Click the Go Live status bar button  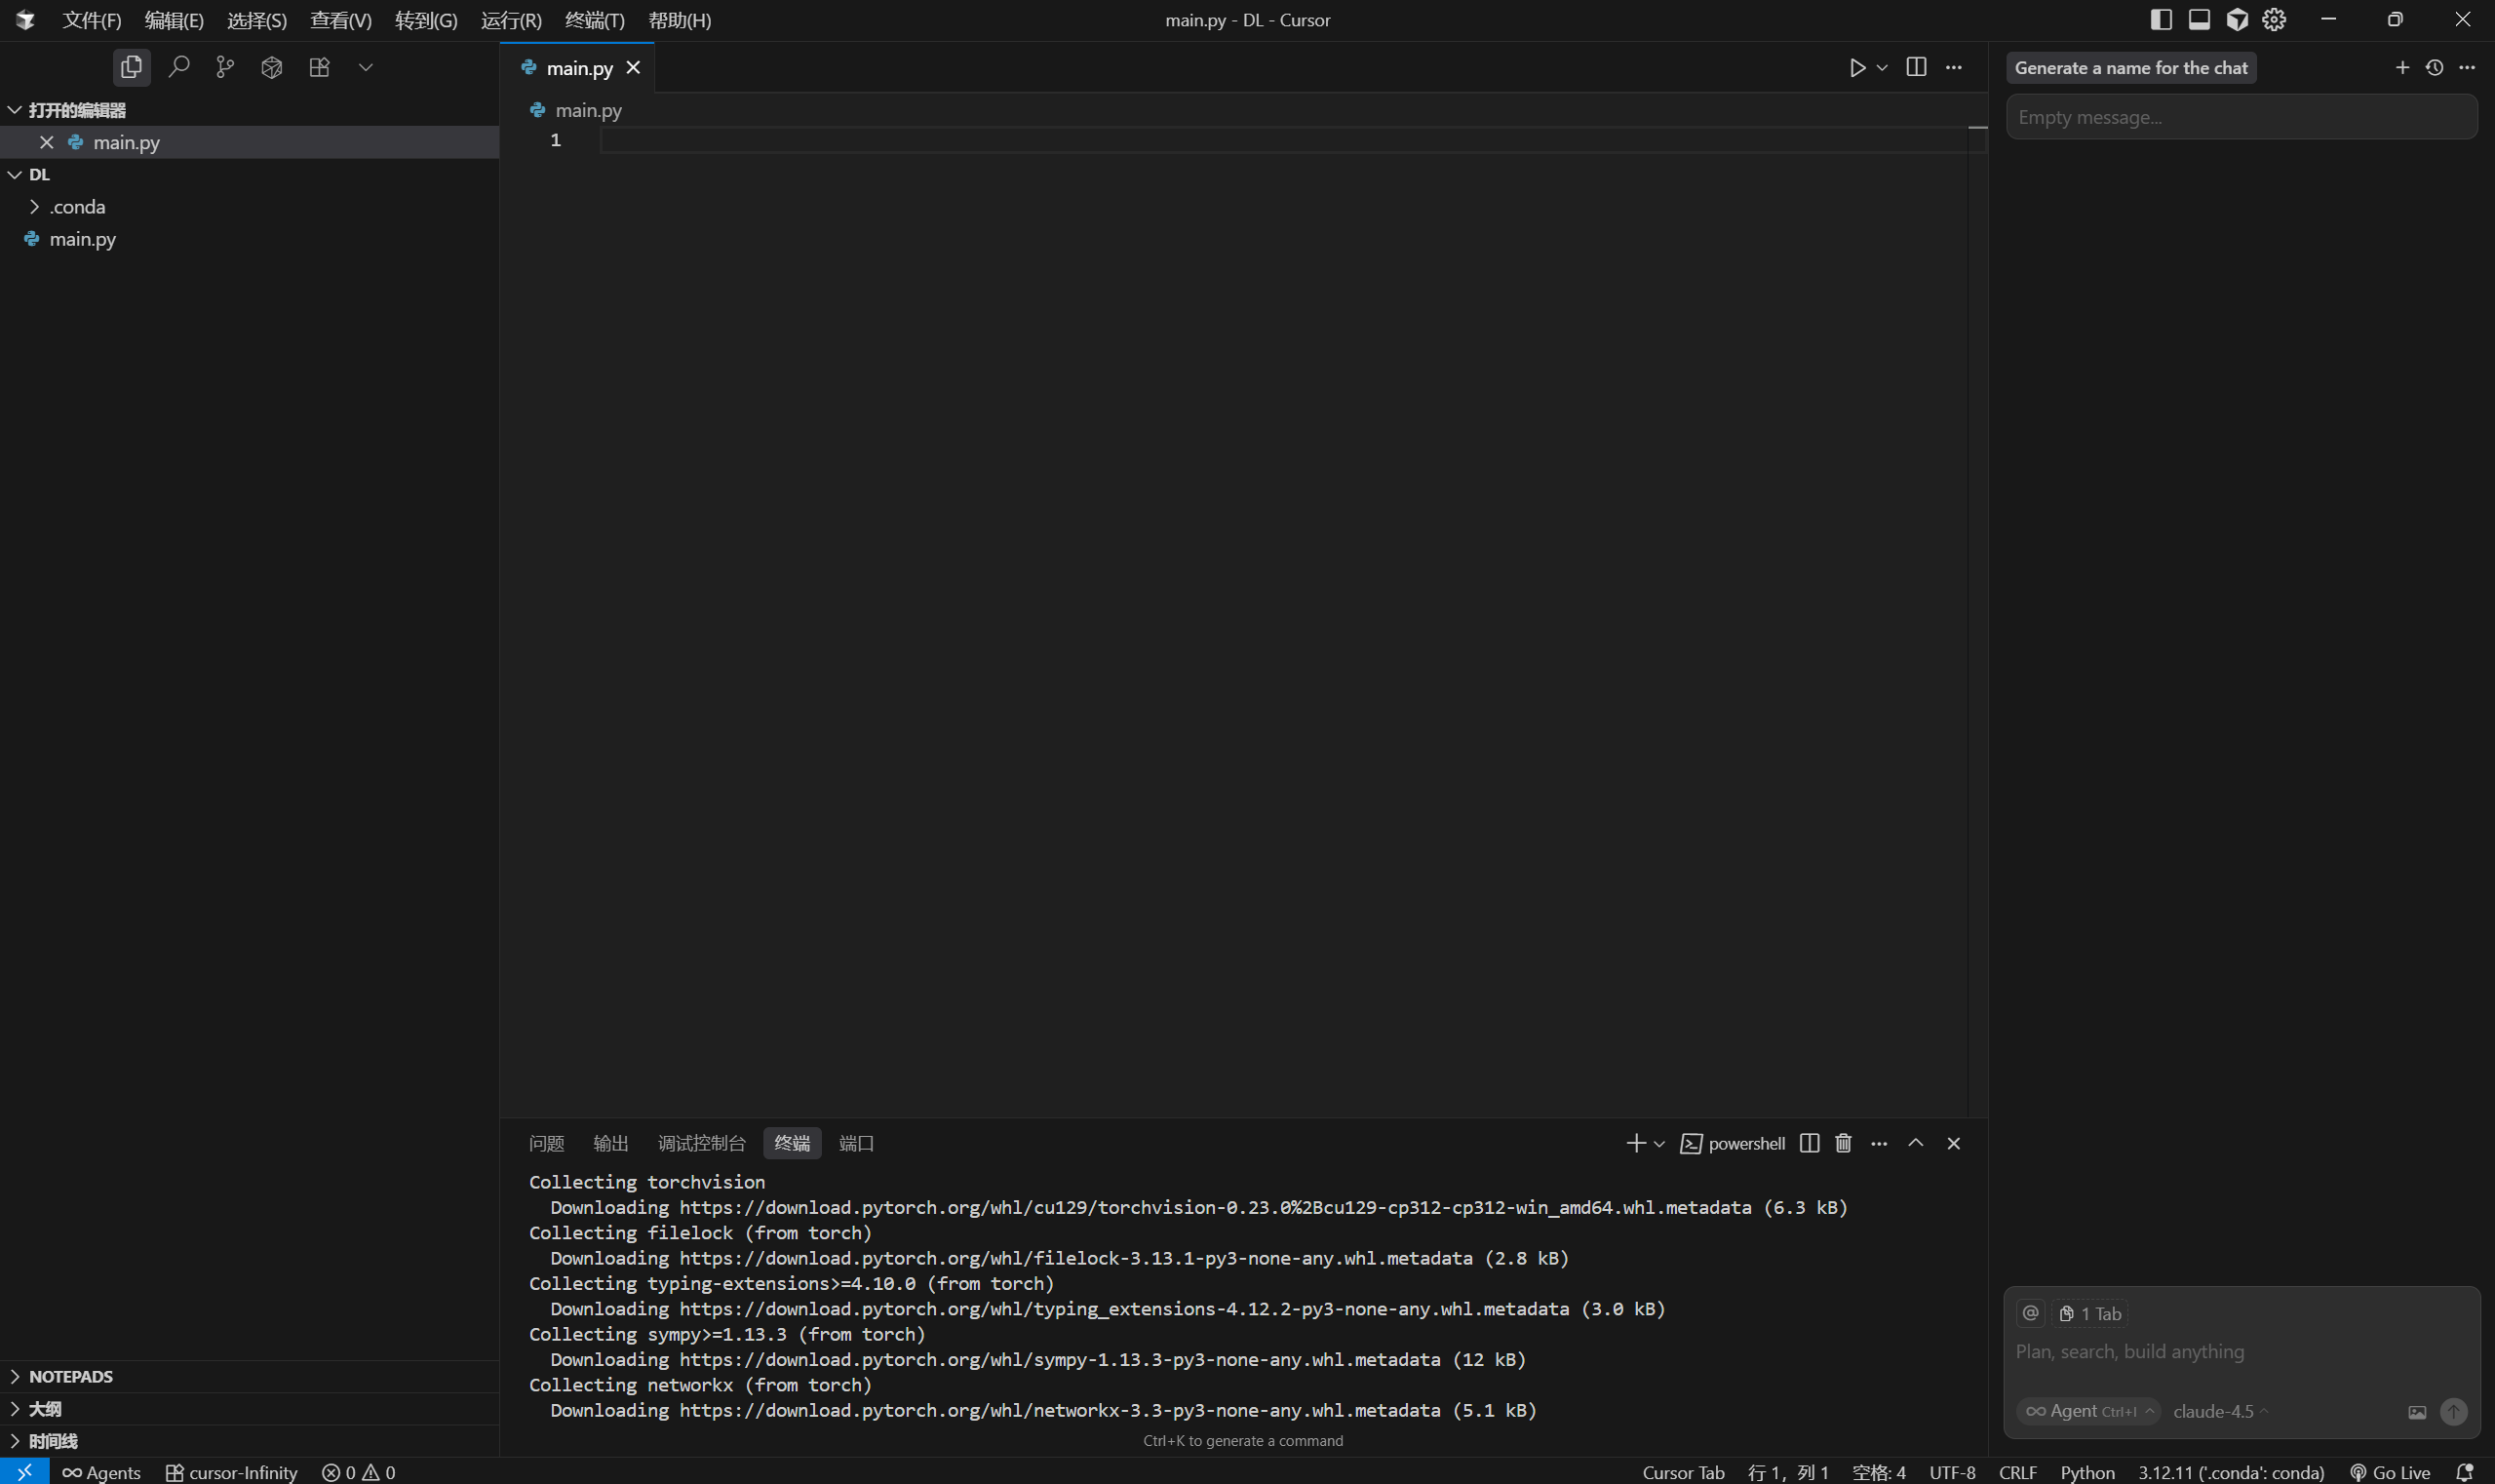pyautogui.click(x=2389, y=1472)
